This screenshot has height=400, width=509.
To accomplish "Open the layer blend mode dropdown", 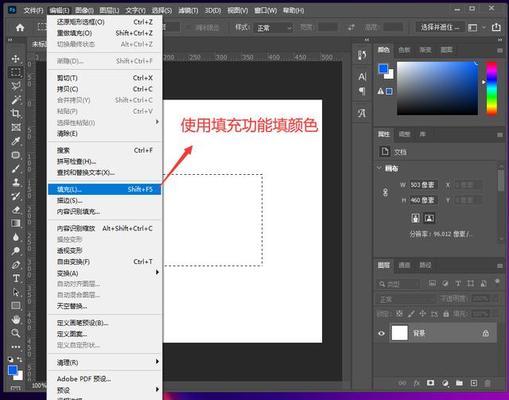I will click(406, 299).
